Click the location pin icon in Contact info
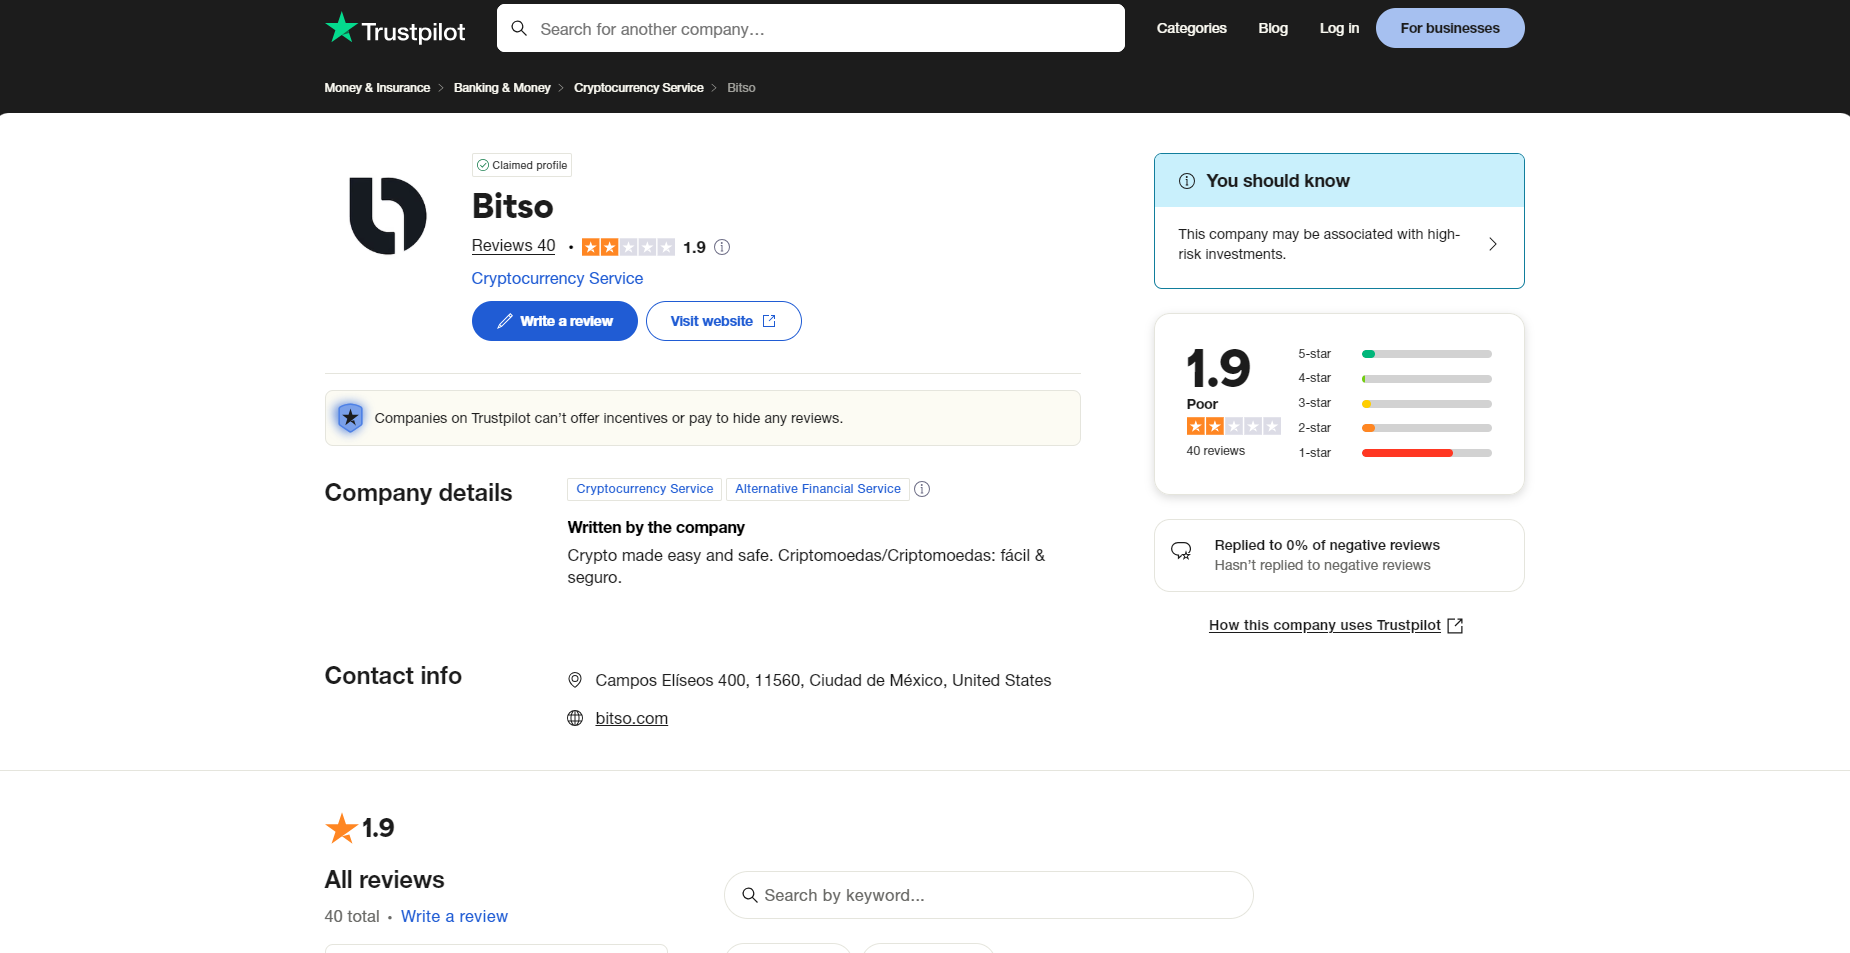1850x953 pixels. (x=575, y=680)
